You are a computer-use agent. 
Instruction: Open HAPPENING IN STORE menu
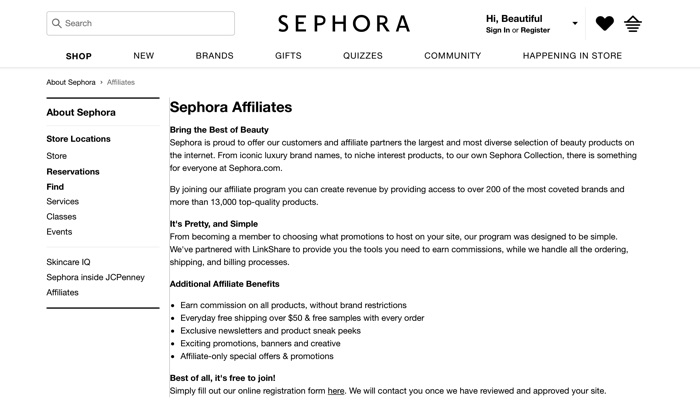tap(572, 56)
